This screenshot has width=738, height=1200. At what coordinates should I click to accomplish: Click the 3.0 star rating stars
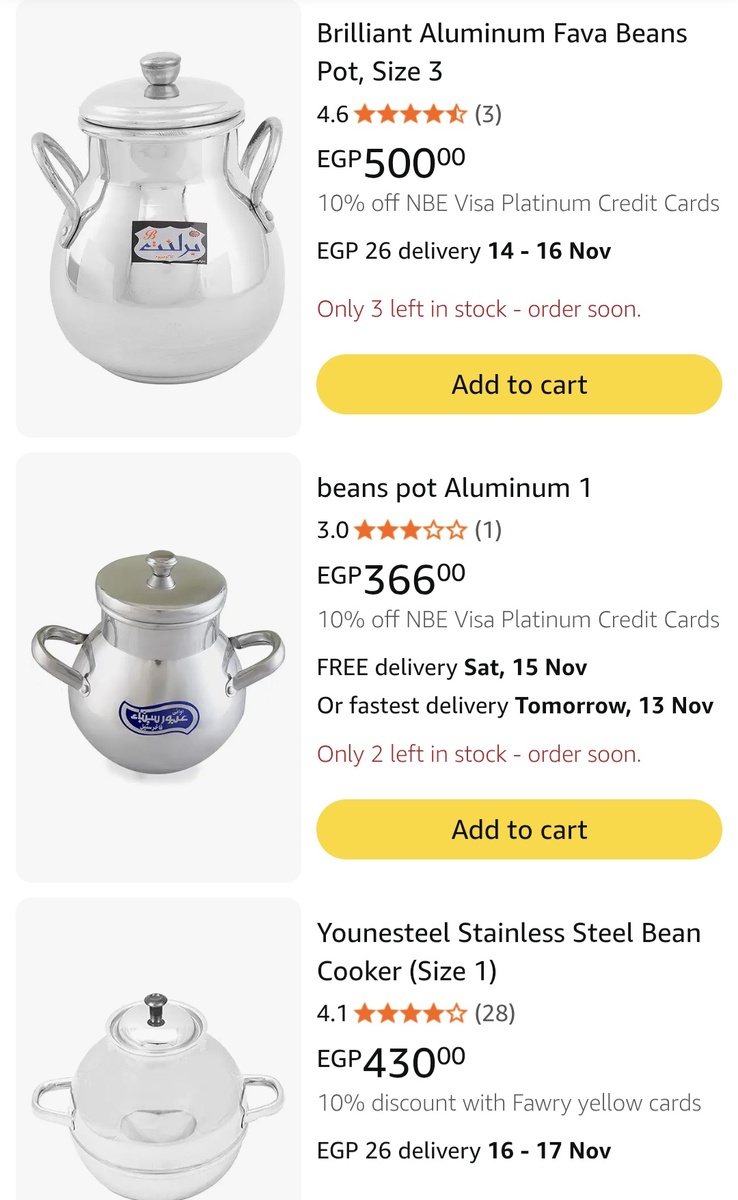point(410,530)
